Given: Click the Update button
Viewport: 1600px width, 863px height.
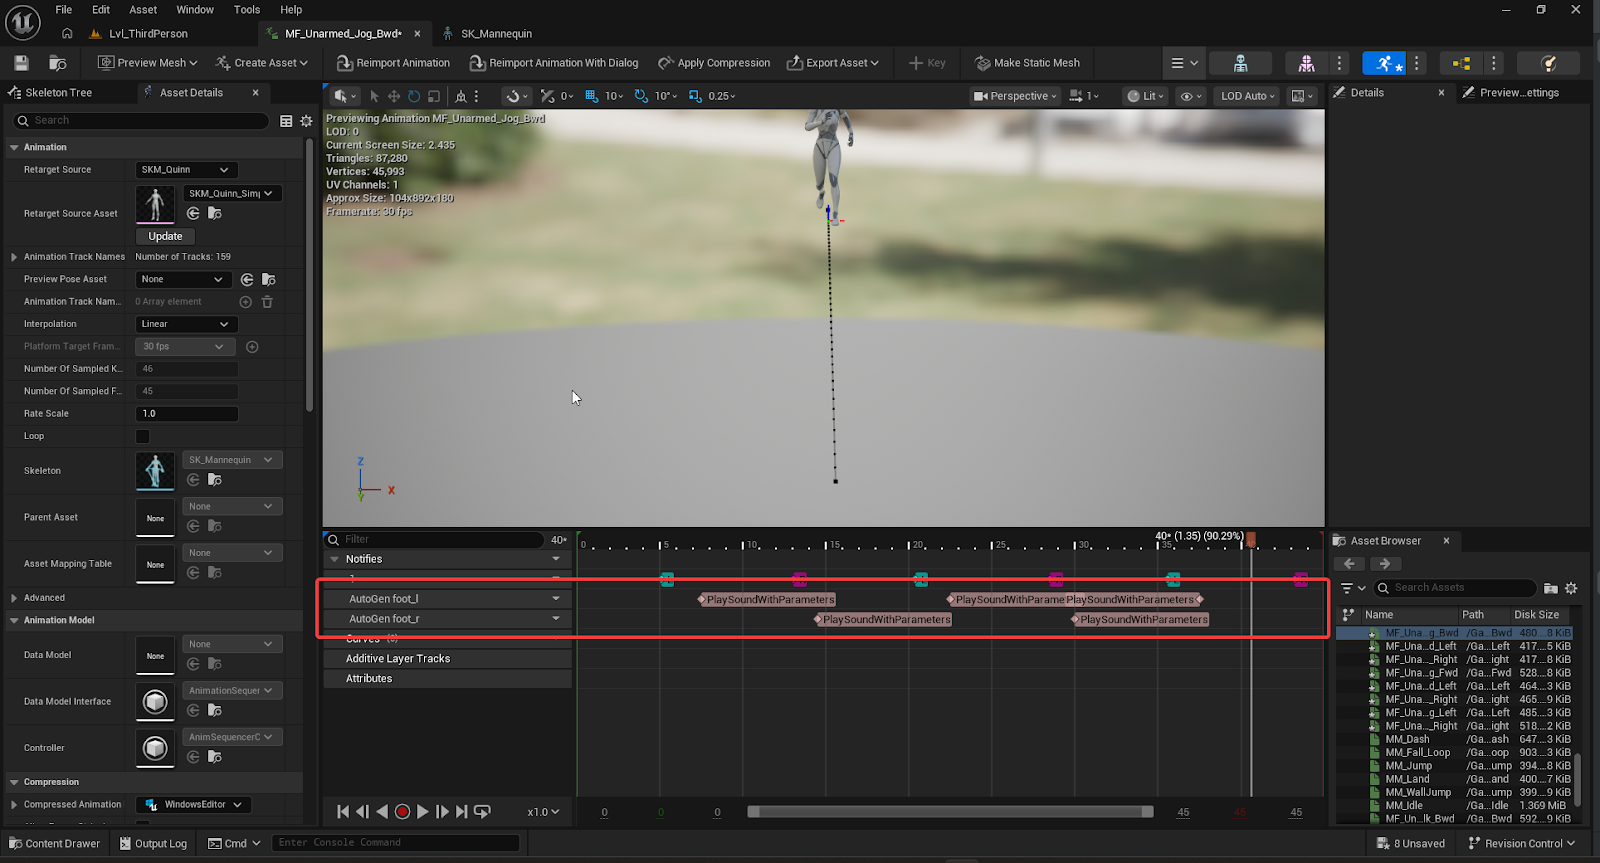Looking at the screenshot, I should tap(165, 237).
